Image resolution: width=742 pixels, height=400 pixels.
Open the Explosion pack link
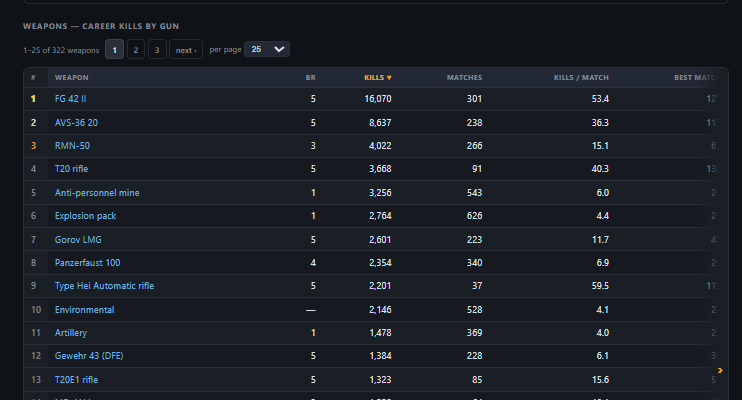[x=85, y=216]
